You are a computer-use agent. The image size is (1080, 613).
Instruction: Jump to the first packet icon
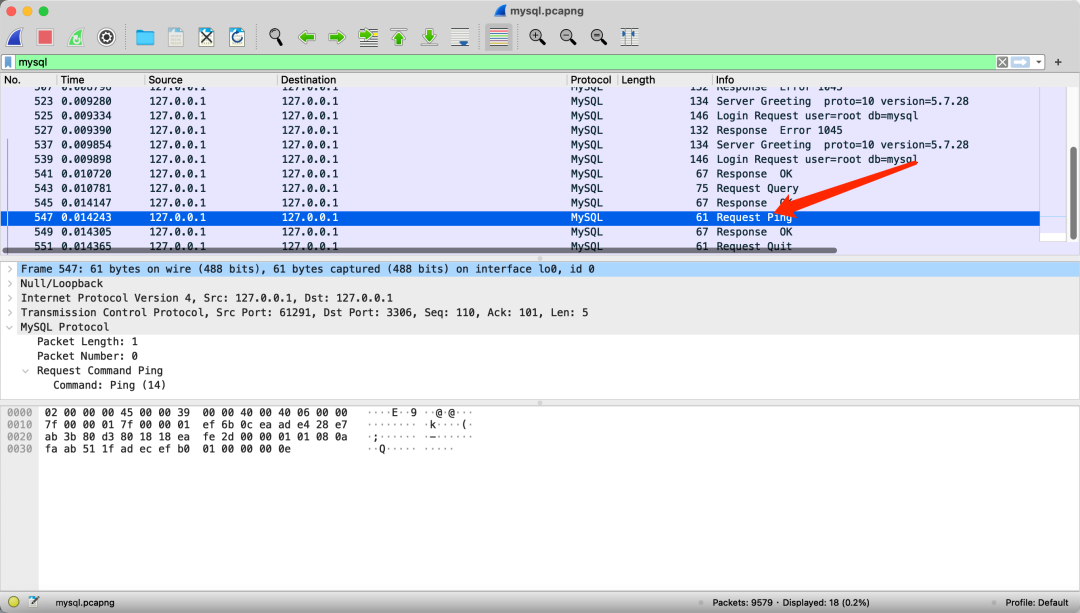coord(399,37)
